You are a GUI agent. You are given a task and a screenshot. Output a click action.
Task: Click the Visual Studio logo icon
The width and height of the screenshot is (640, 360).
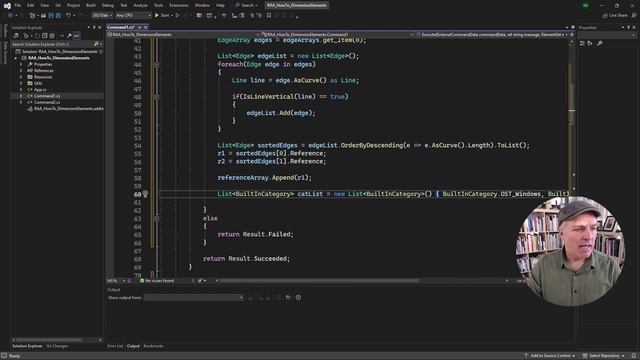click(x=7, y=6)
